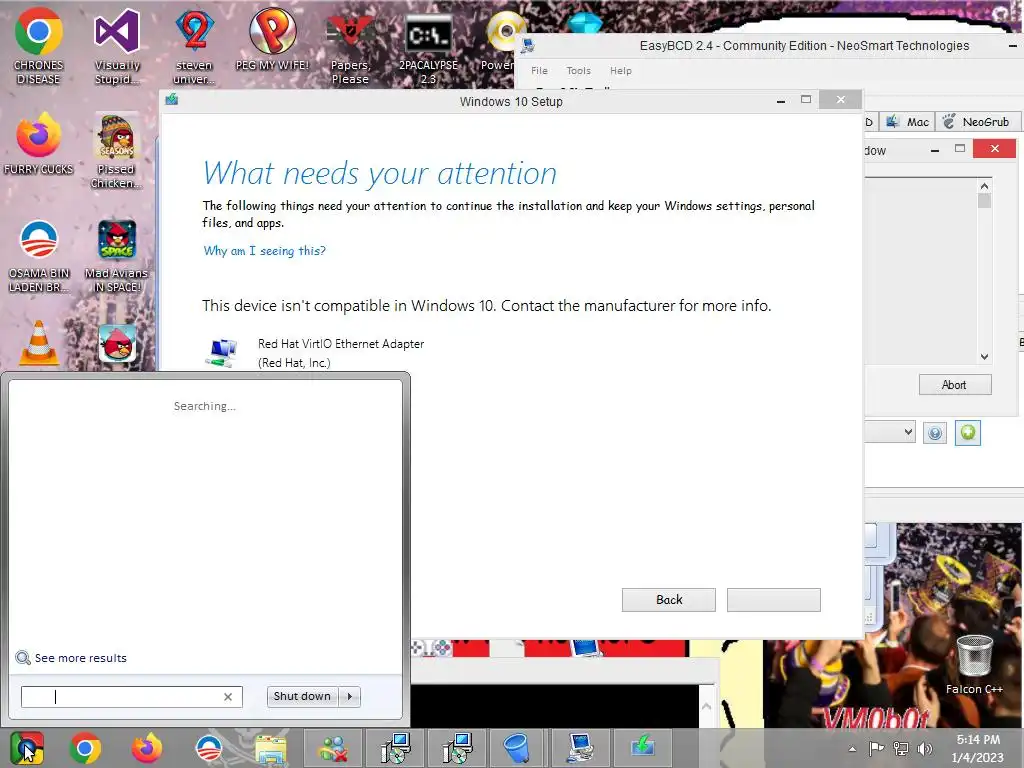Open the Chrome icon labeled CHRONES DISEASE
The height and width of the screenshot is (768, 1024).
[x=39, y=46]
